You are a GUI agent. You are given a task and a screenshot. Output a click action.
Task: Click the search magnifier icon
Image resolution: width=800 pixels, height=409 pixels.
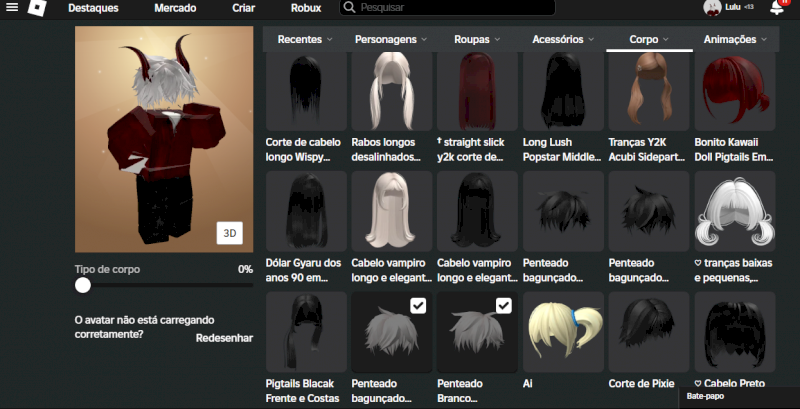point(349,8)
